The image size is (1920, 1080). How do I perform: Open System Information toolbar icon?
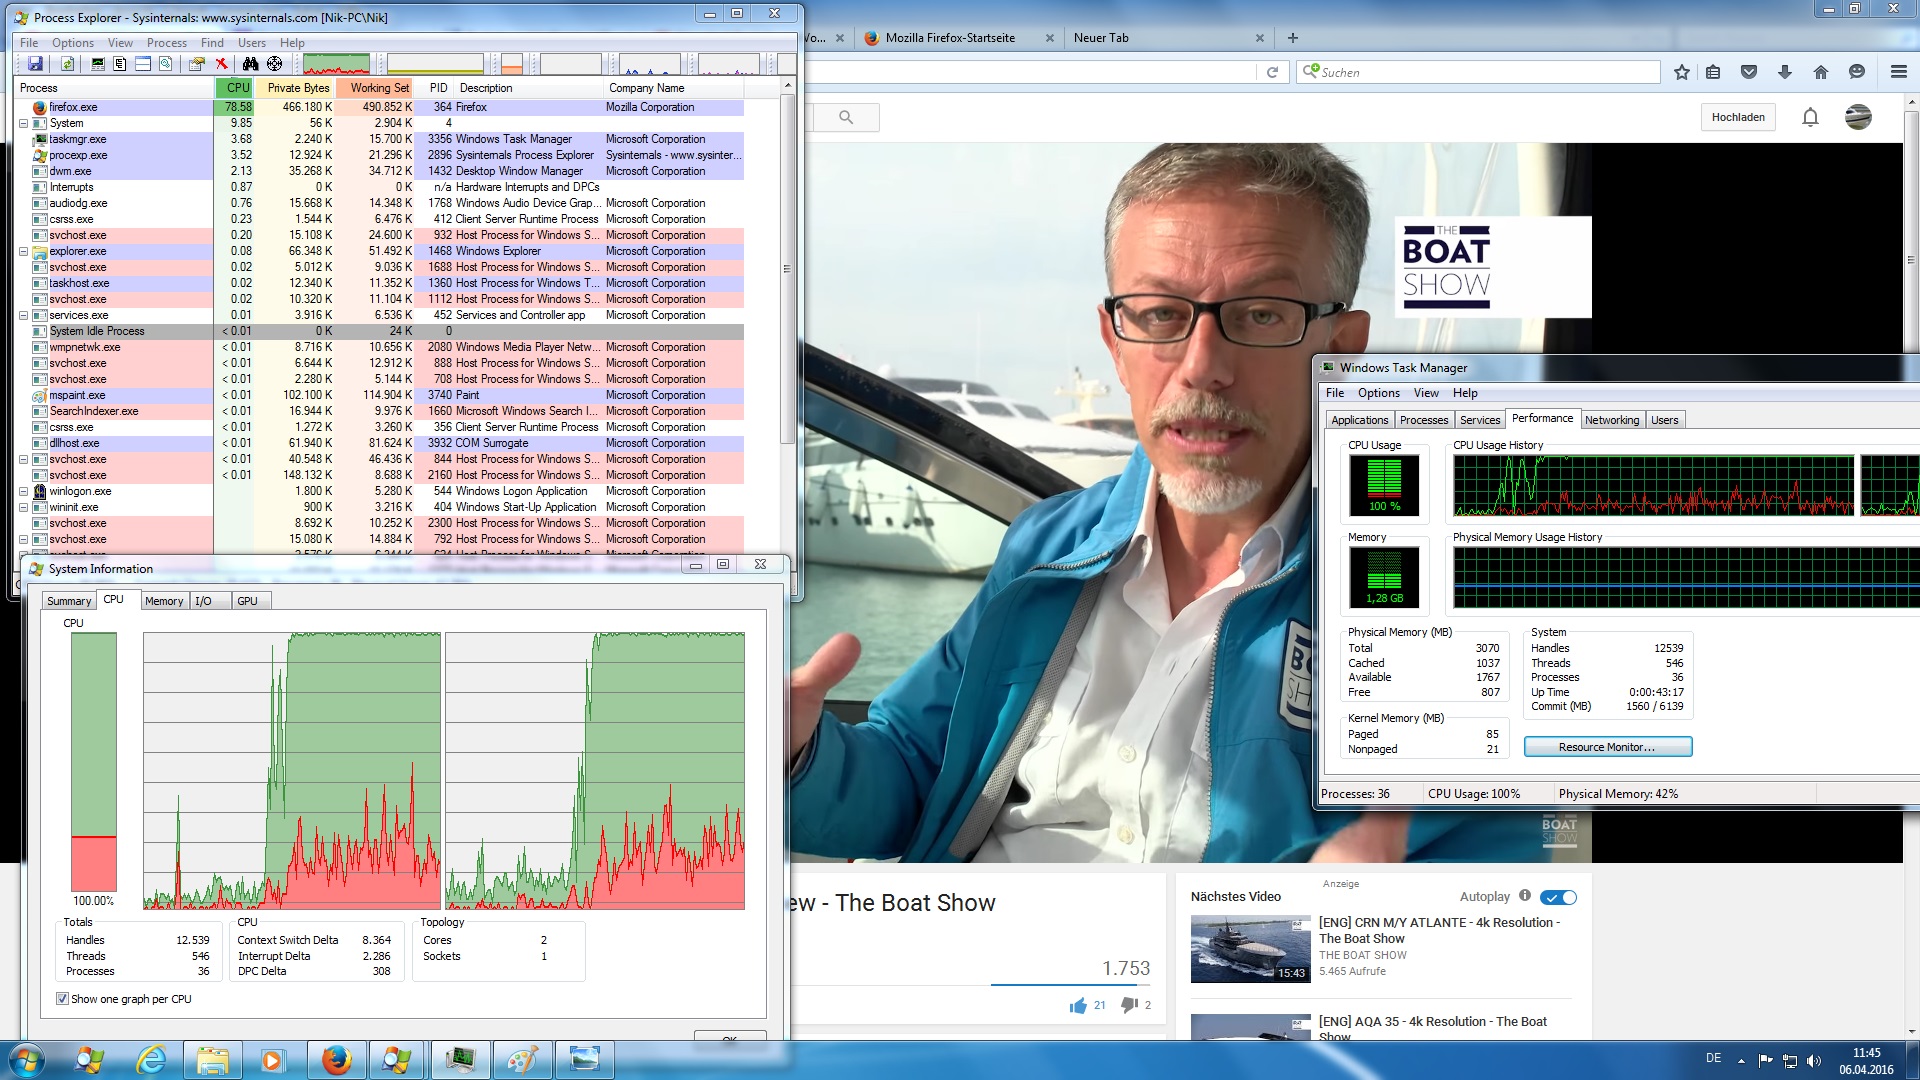[97, 64]
